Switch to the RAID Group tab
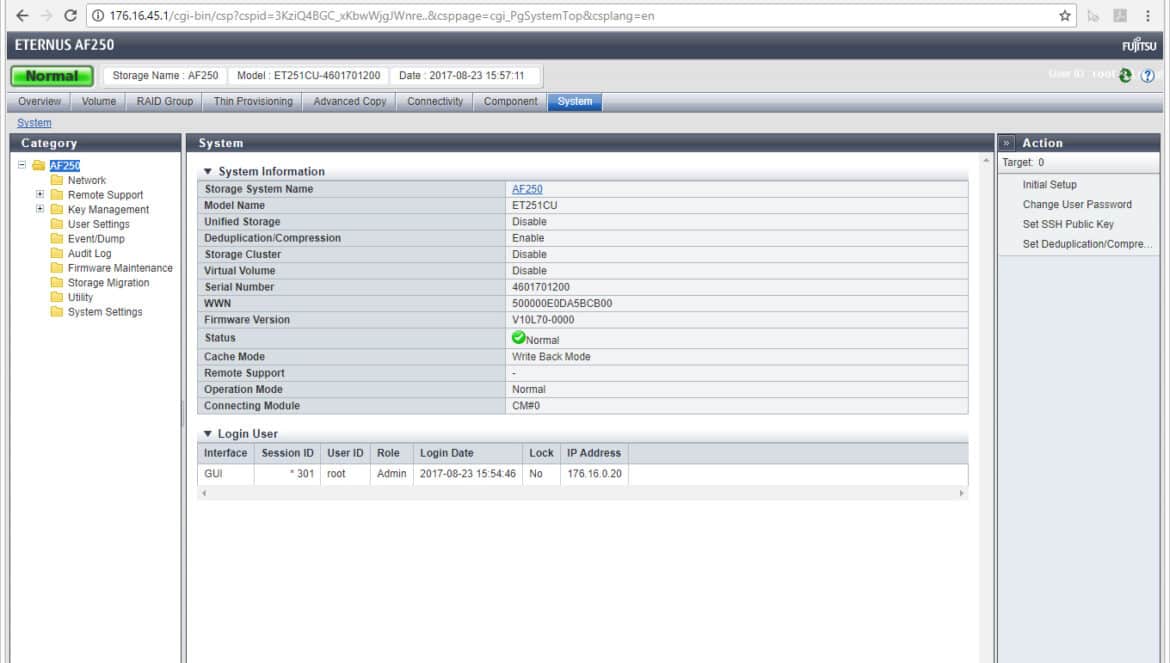This screenshot has width=1170, height=663. click(x=165, y=101)
